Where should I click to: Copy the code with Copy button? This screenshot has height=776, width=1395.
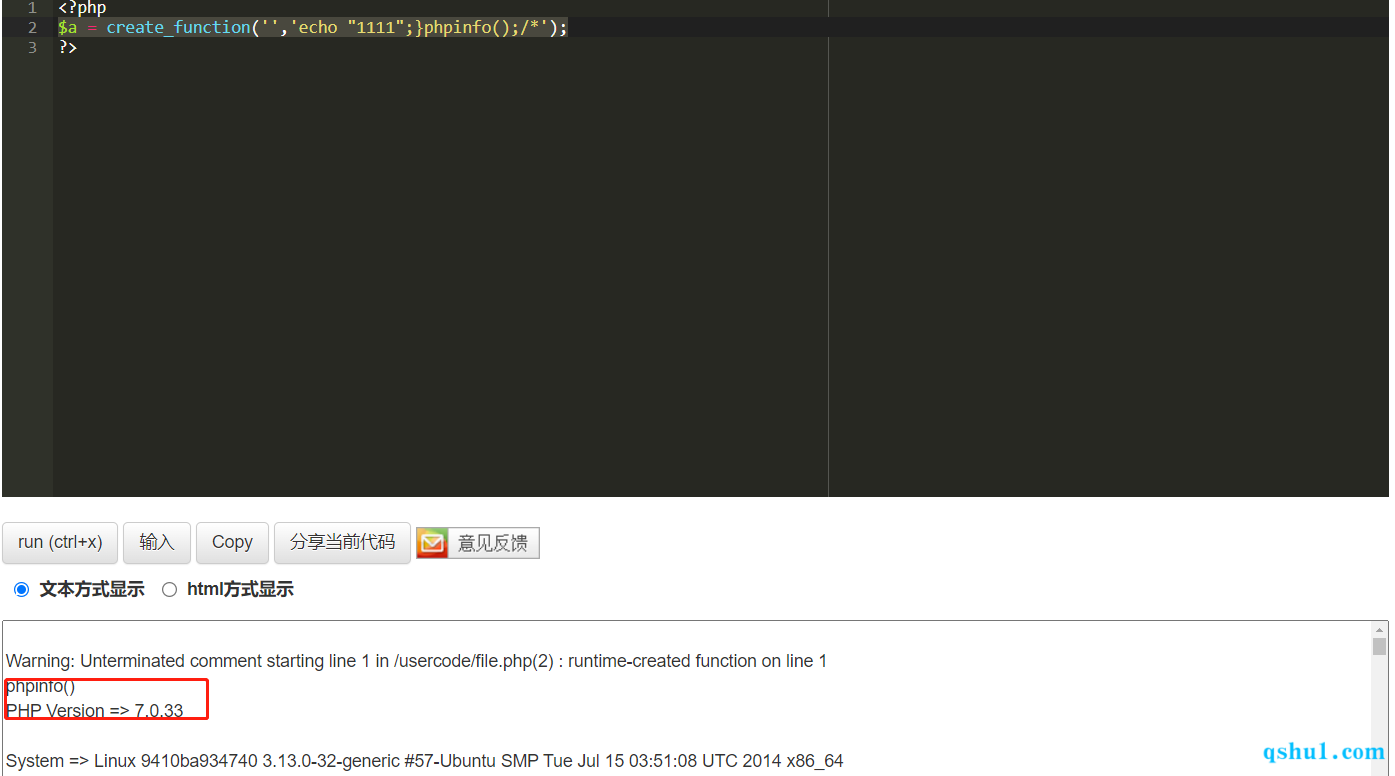(x=232, y=542)
